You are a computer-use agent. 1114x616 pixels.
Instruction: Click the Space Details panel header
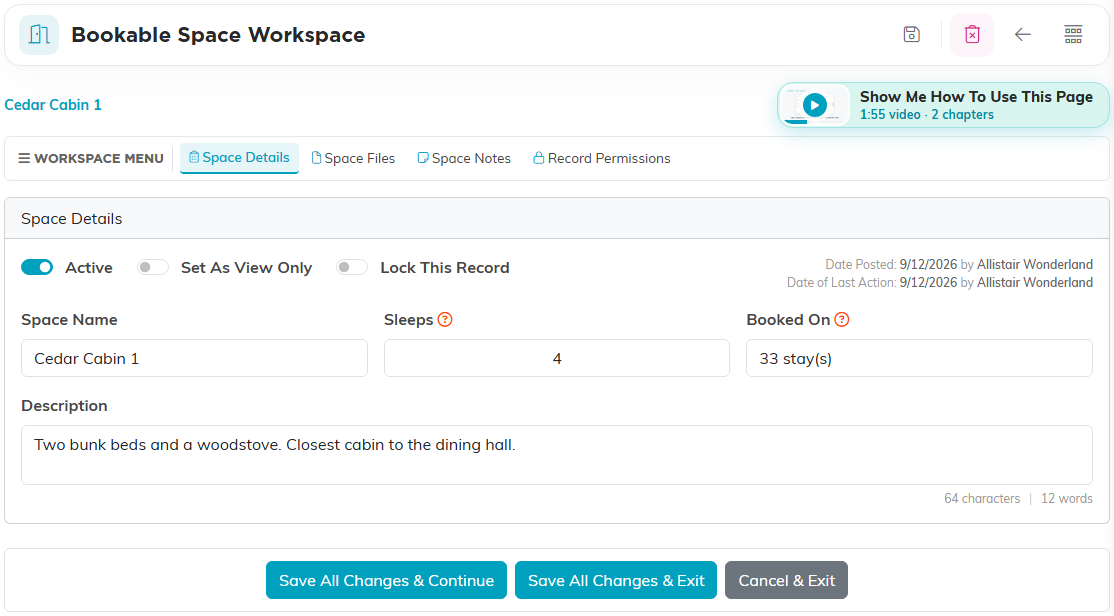(x=556, y=218)
